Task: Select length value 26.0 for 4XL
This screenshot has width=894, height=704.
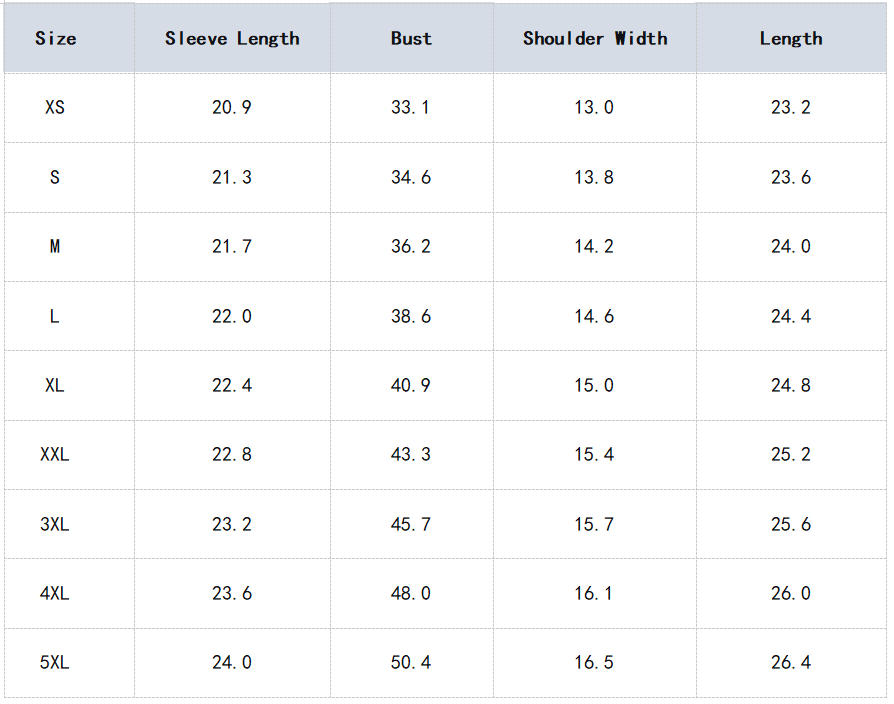Action: pyautogui.click(x=791, y=593)
